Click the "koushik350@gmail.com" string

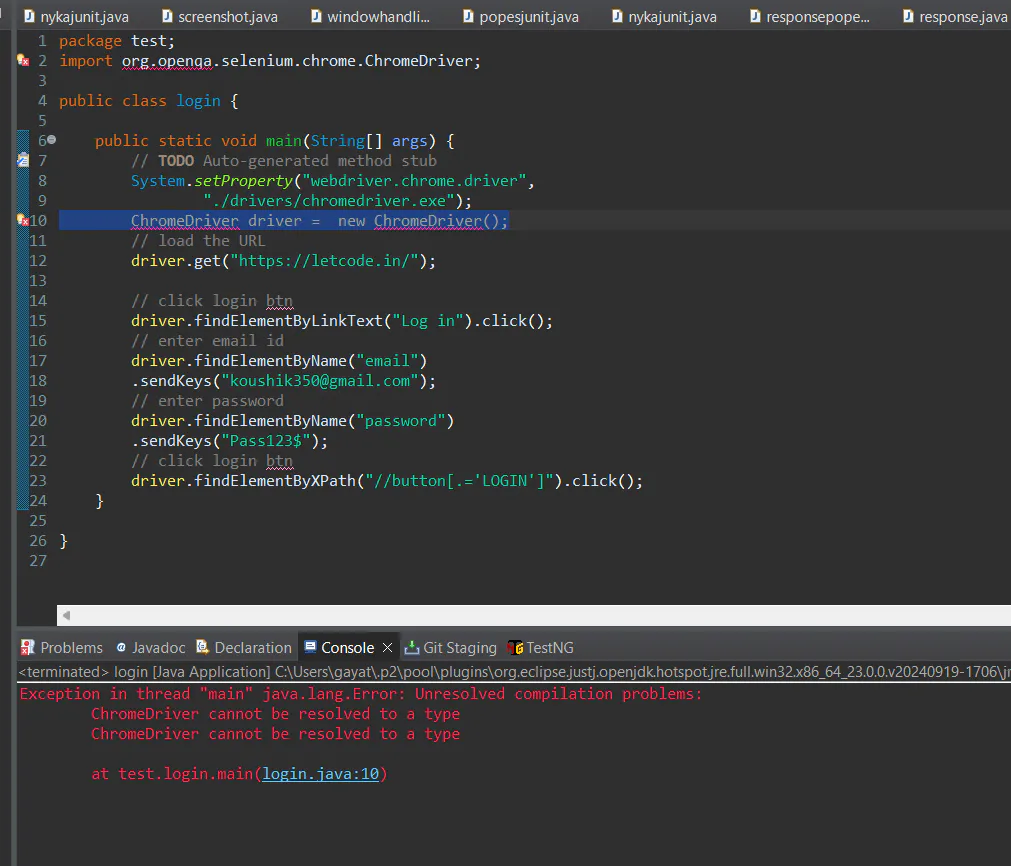tap(320, 380)
